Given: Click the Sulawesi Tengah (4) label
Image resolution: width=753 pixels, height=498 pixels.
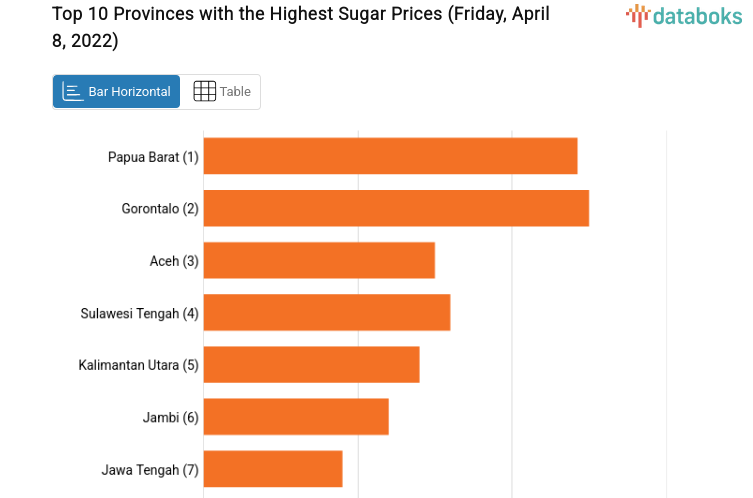Looking at the screenshot, I should coord(140,313).
